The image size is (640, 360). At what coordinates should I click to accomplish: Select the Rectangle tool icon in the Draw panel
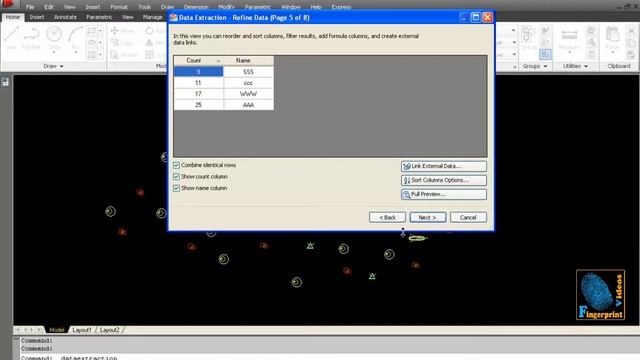coord(92,31)
